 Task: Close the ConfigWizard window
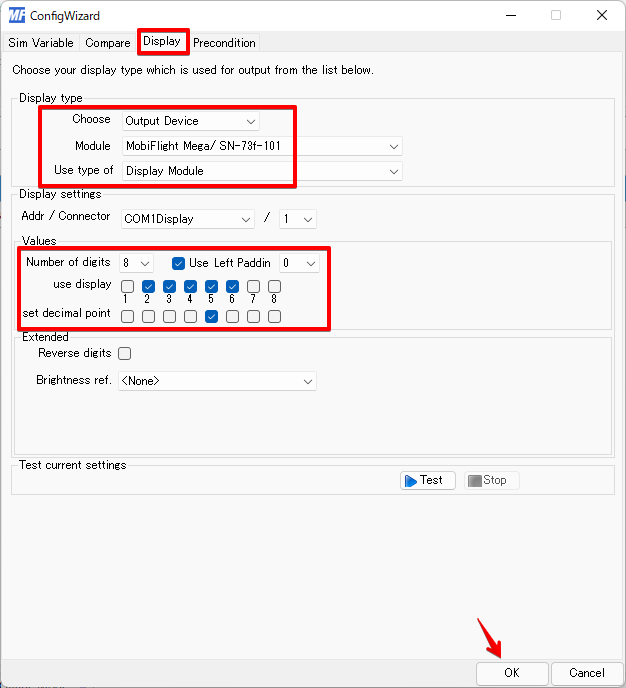(x=602, y=15)
